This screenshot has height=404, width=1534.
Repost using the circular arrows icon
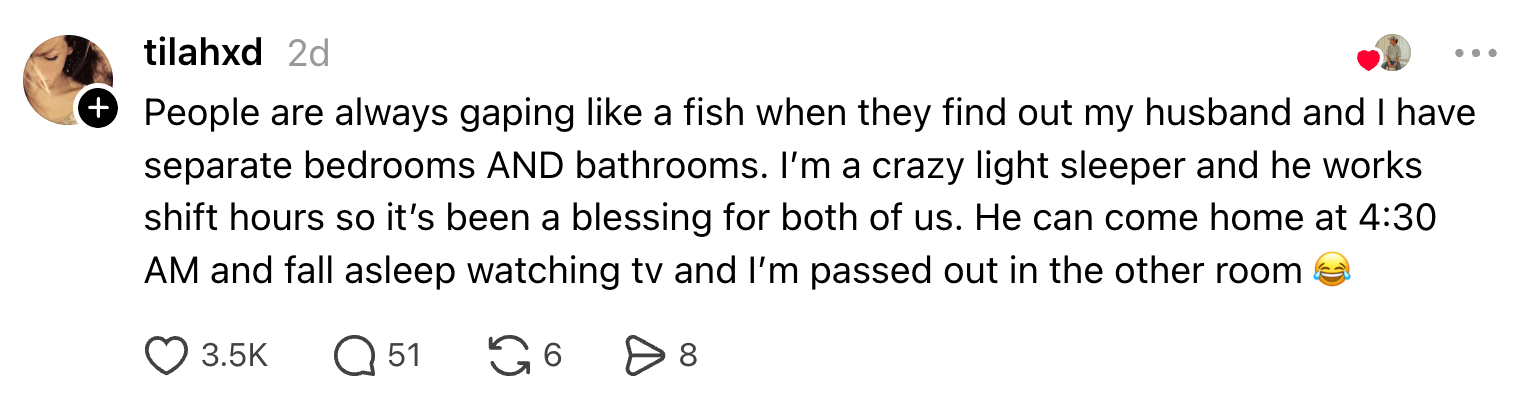[509, 355]
